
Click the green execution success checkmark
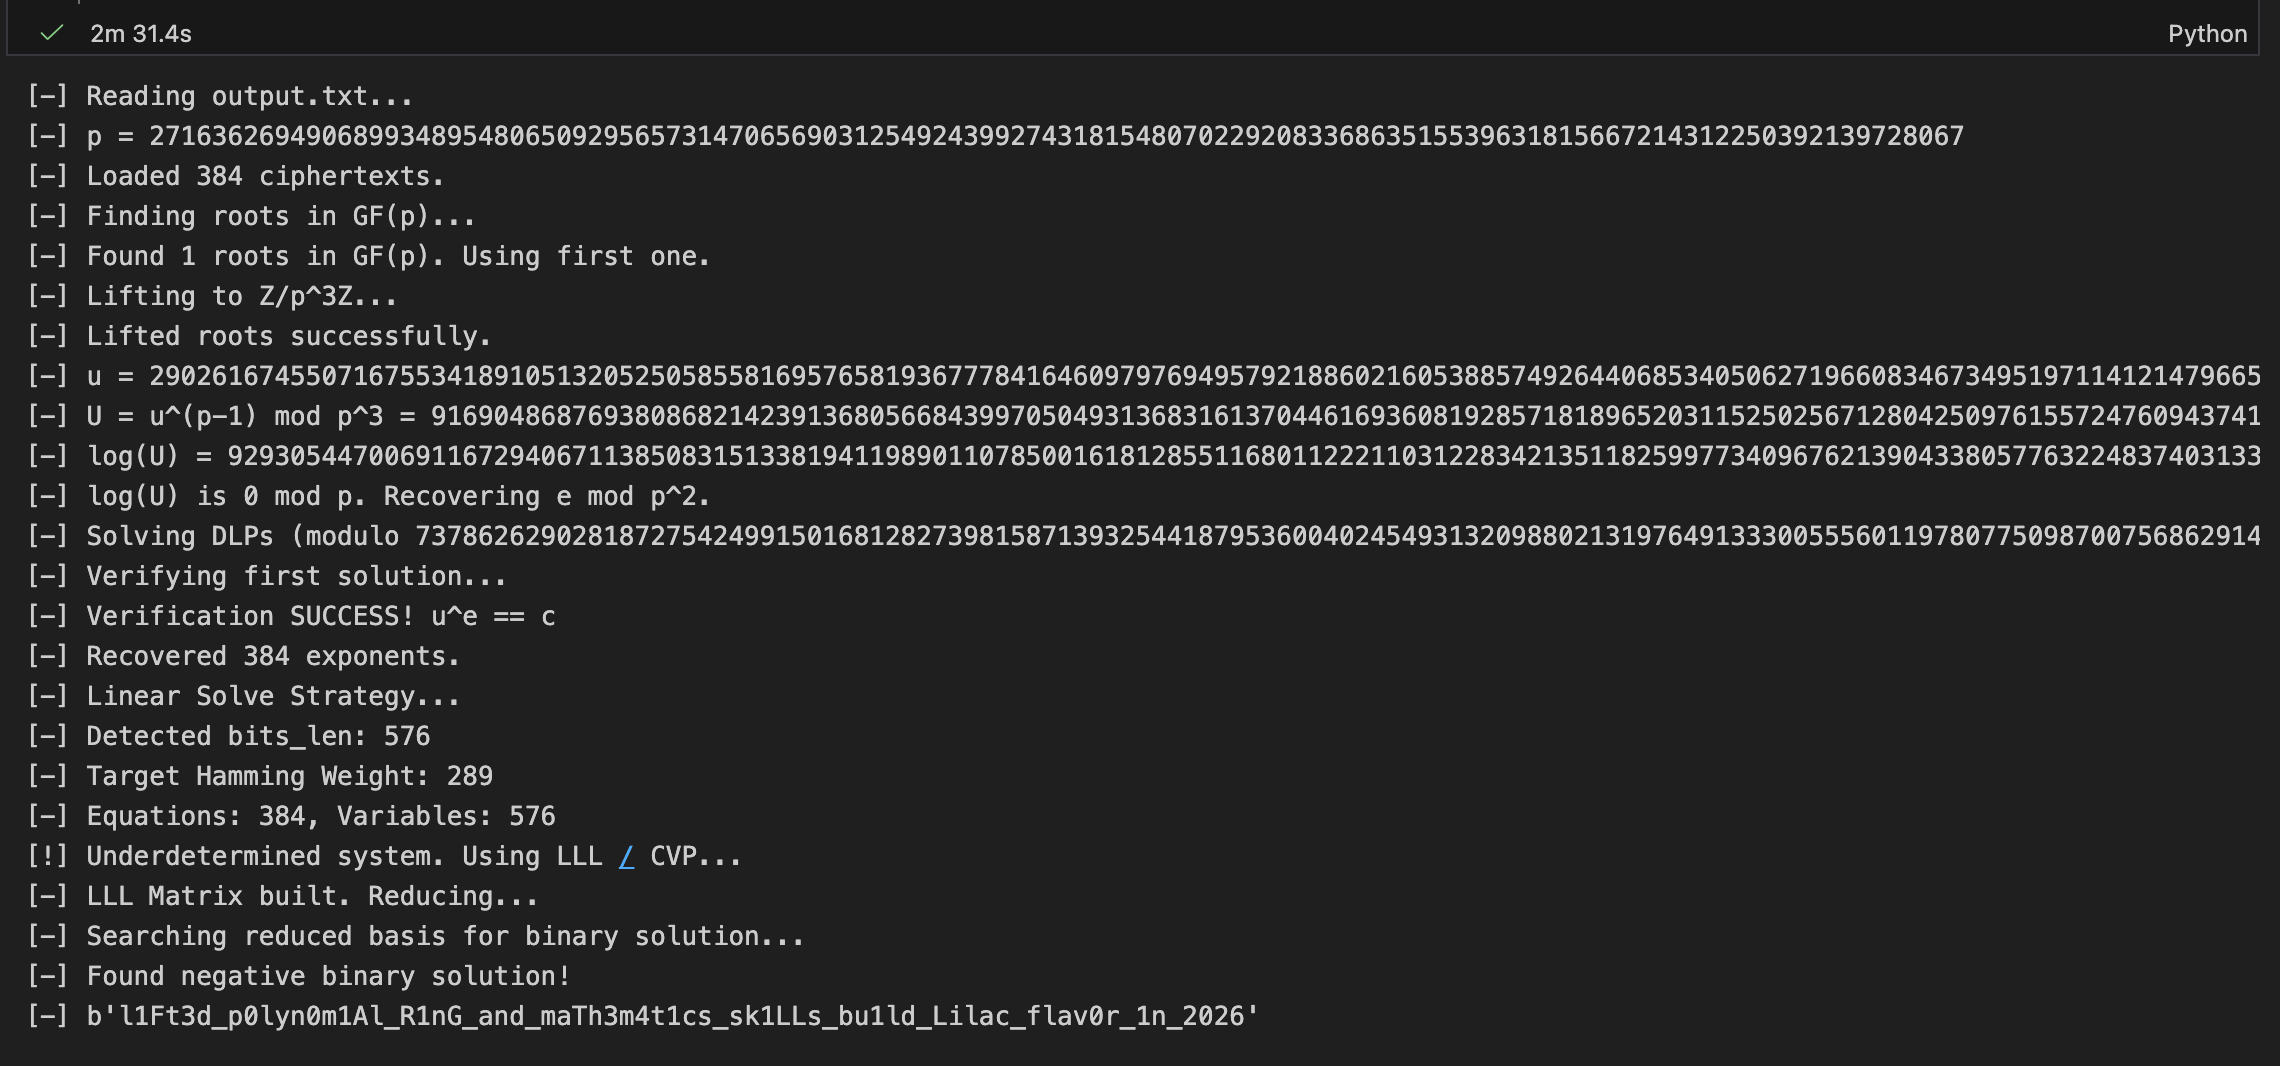51,33
